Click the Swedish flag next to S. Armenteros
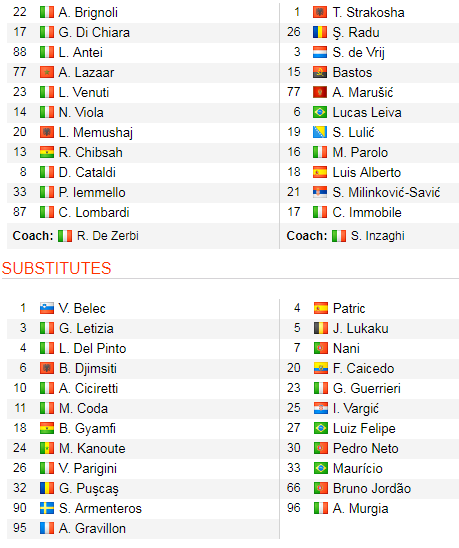Screen dimensions: 459x548 [47, 508]
